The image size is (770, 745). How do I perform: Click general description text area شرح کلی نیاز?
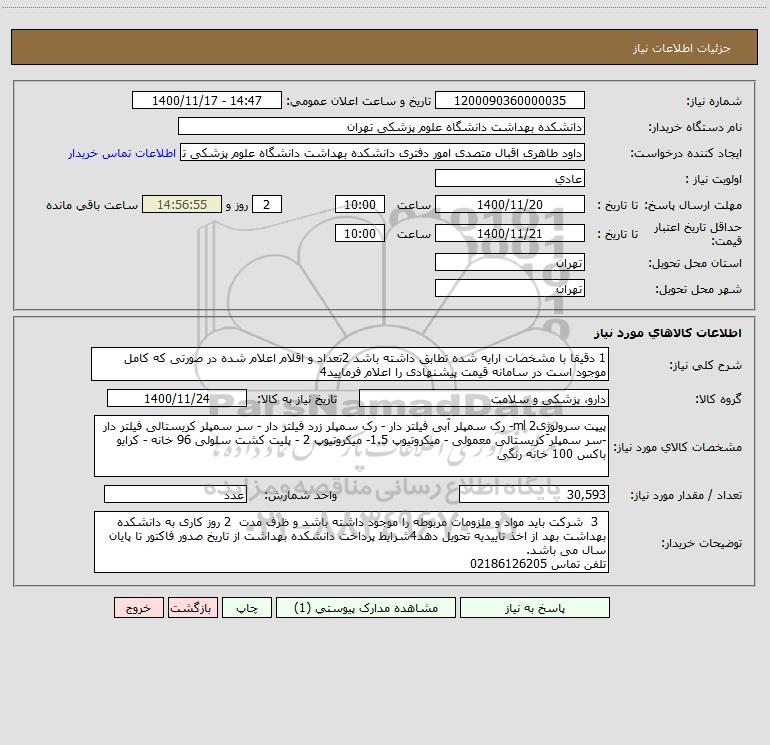click(x=350, y=364)
